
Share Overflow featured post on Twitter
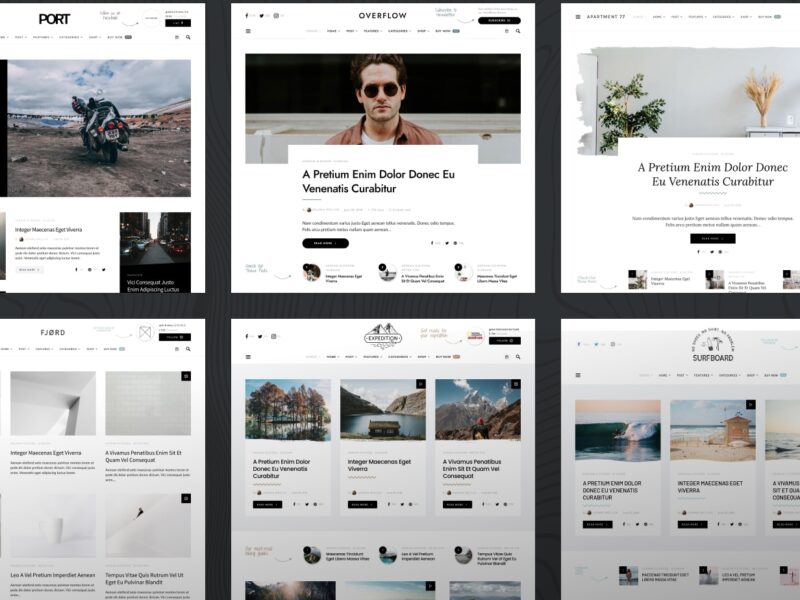pyautogui.click(x=447, y=243)
